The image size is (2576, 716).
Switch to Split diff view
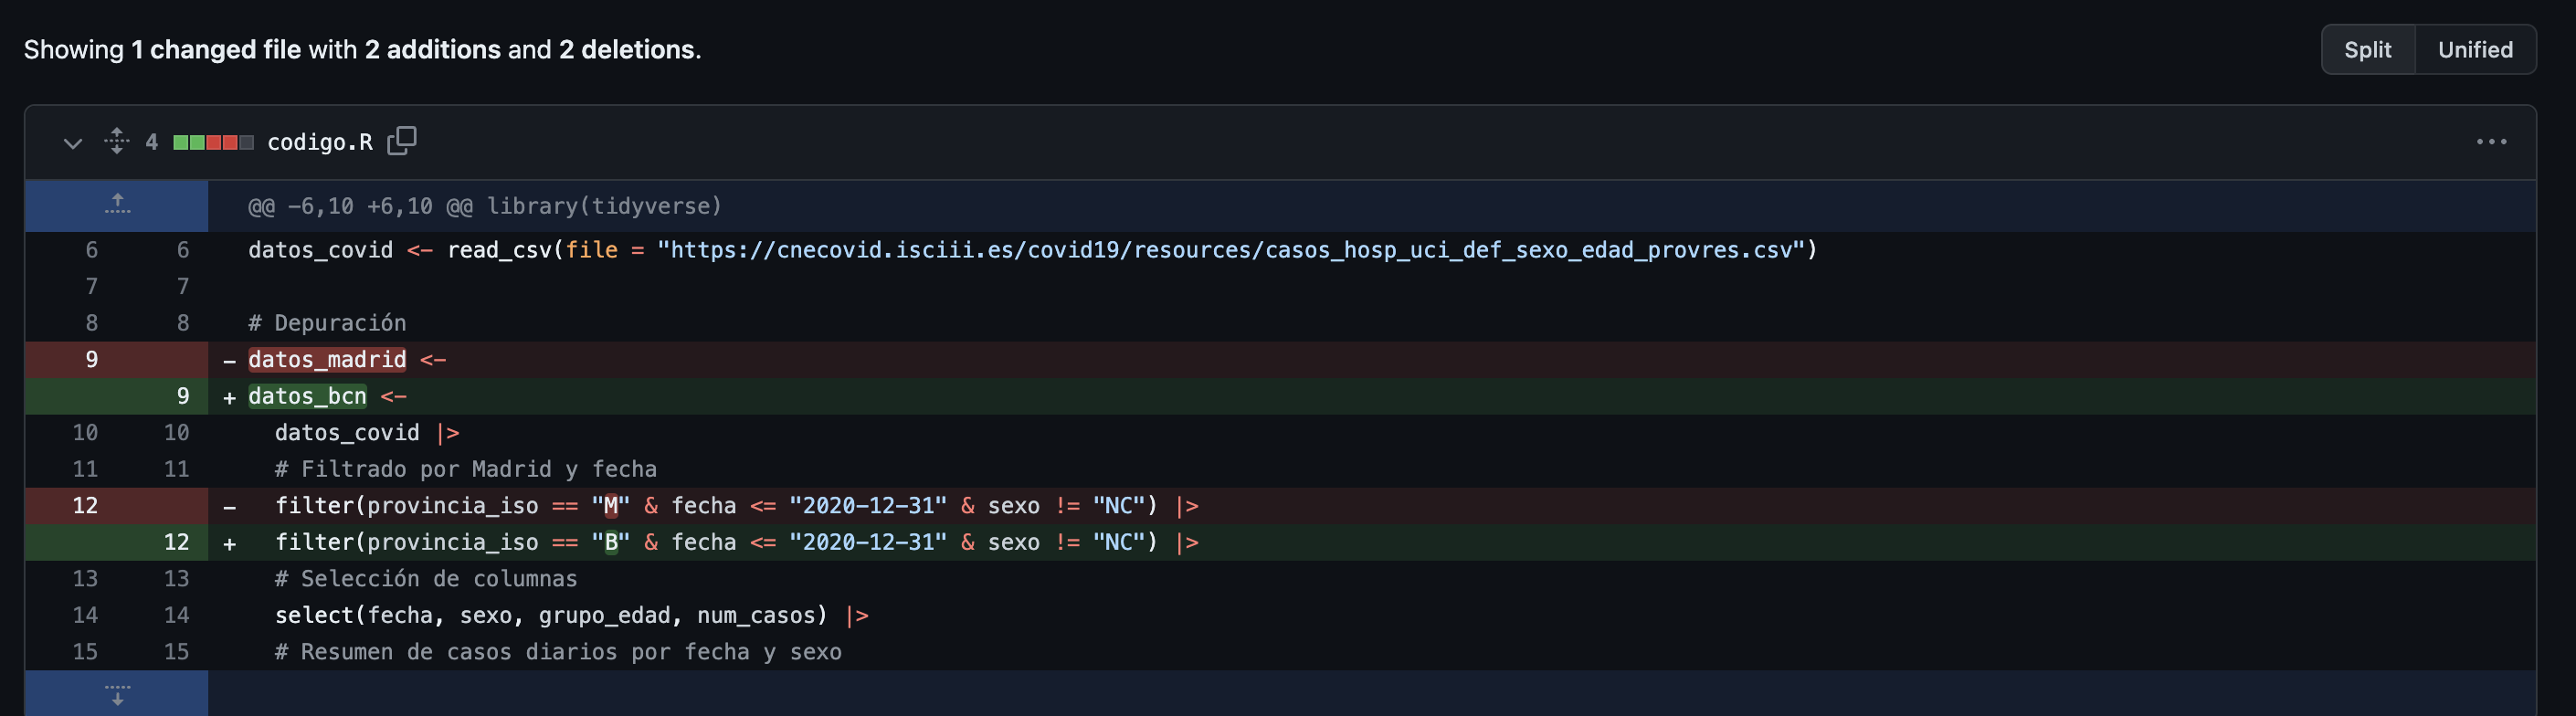(x=2367, y=50)
